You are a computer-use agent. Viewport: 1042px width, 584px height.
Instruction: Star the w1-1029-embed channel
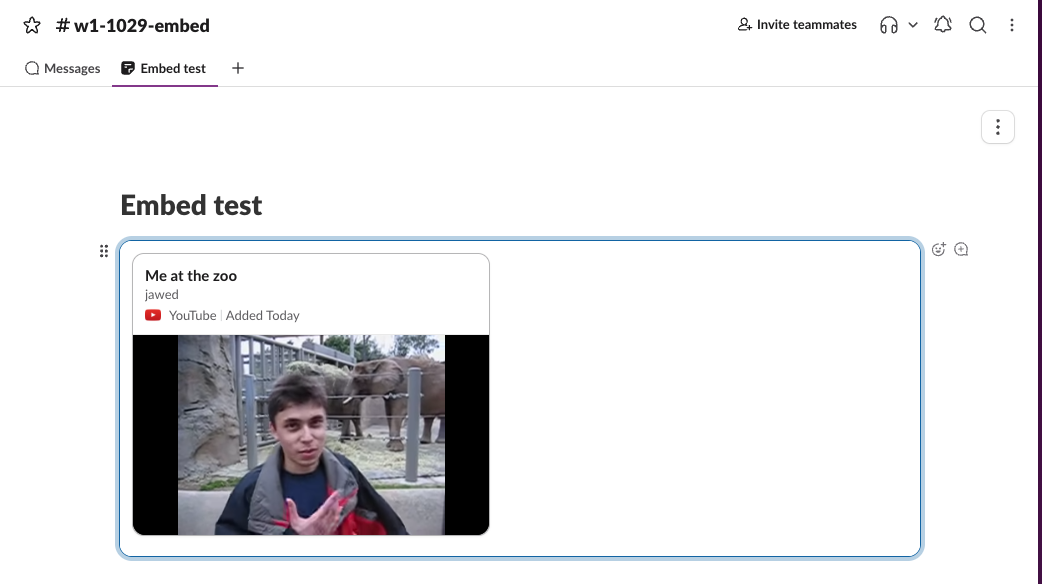[x=32, y=25]
